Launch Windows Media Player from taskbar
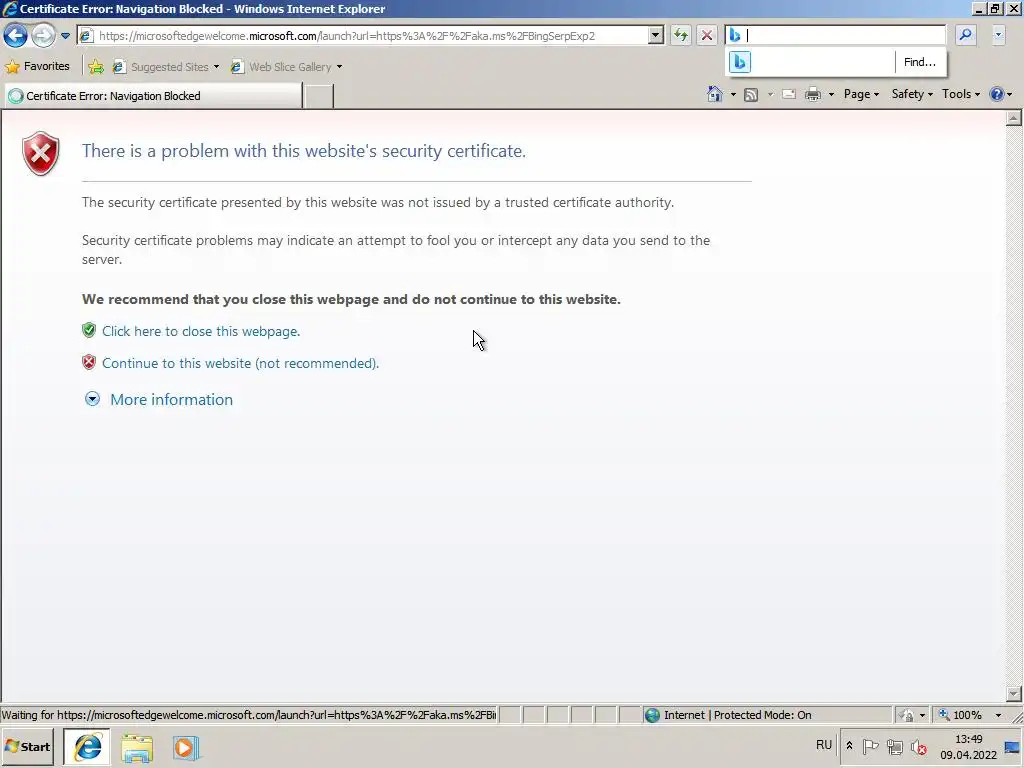 coord(185,748)
